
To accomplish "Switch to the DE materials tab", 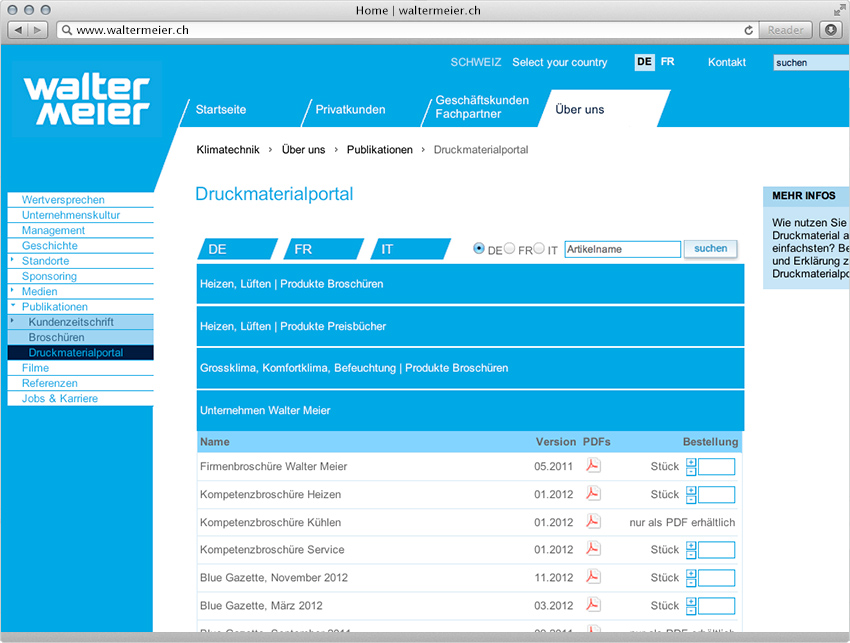I will (237, 249).
